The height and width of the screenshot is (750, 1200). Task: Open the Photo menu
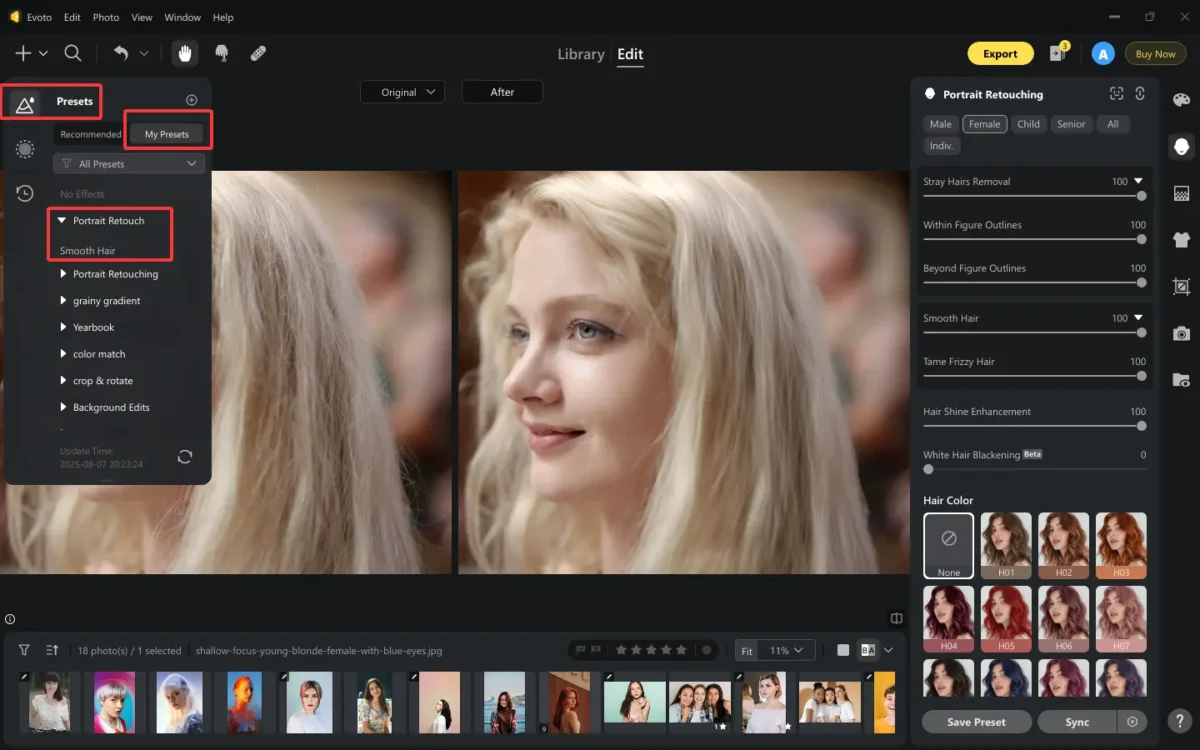tap(106, 17)
